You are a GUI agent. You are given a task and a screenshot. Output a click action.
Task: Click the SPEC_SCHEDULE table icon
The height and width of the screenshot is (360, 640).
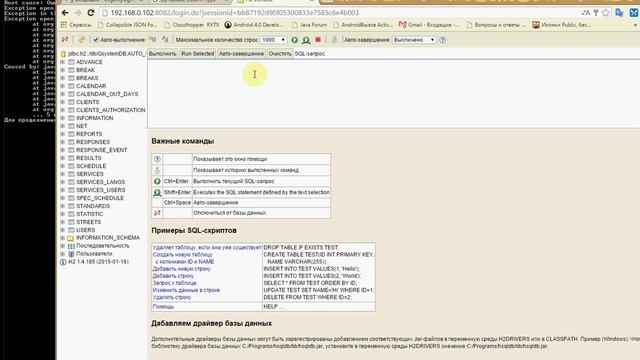click(71, 198)
